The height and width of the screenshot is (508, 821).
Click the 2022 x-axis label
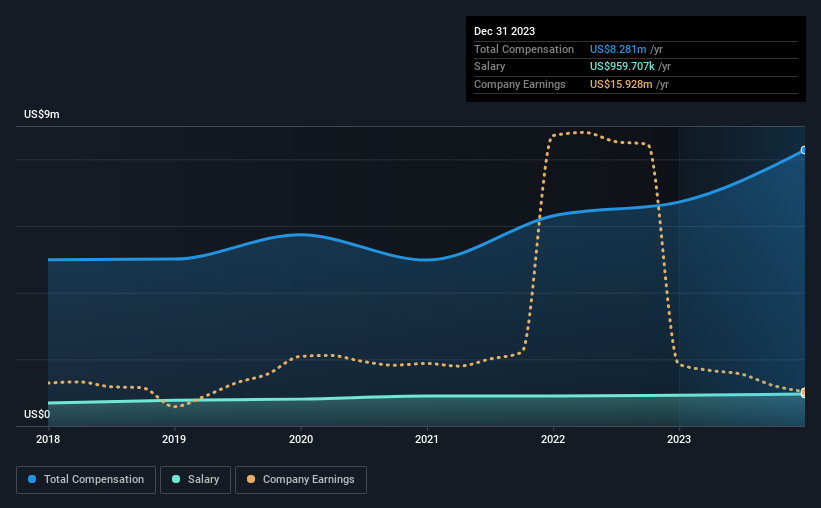click(553, 439)
